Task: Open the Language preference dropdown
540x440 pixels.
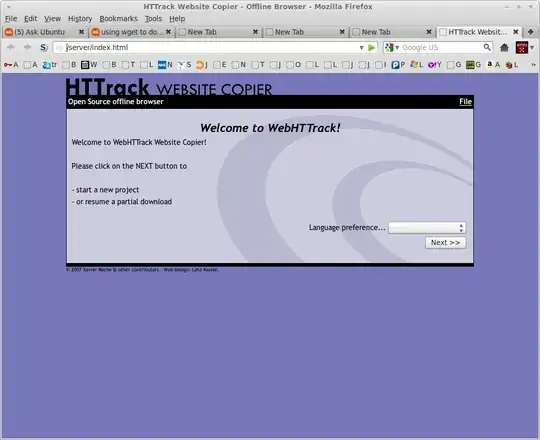Action: click(x=427, y=228)
